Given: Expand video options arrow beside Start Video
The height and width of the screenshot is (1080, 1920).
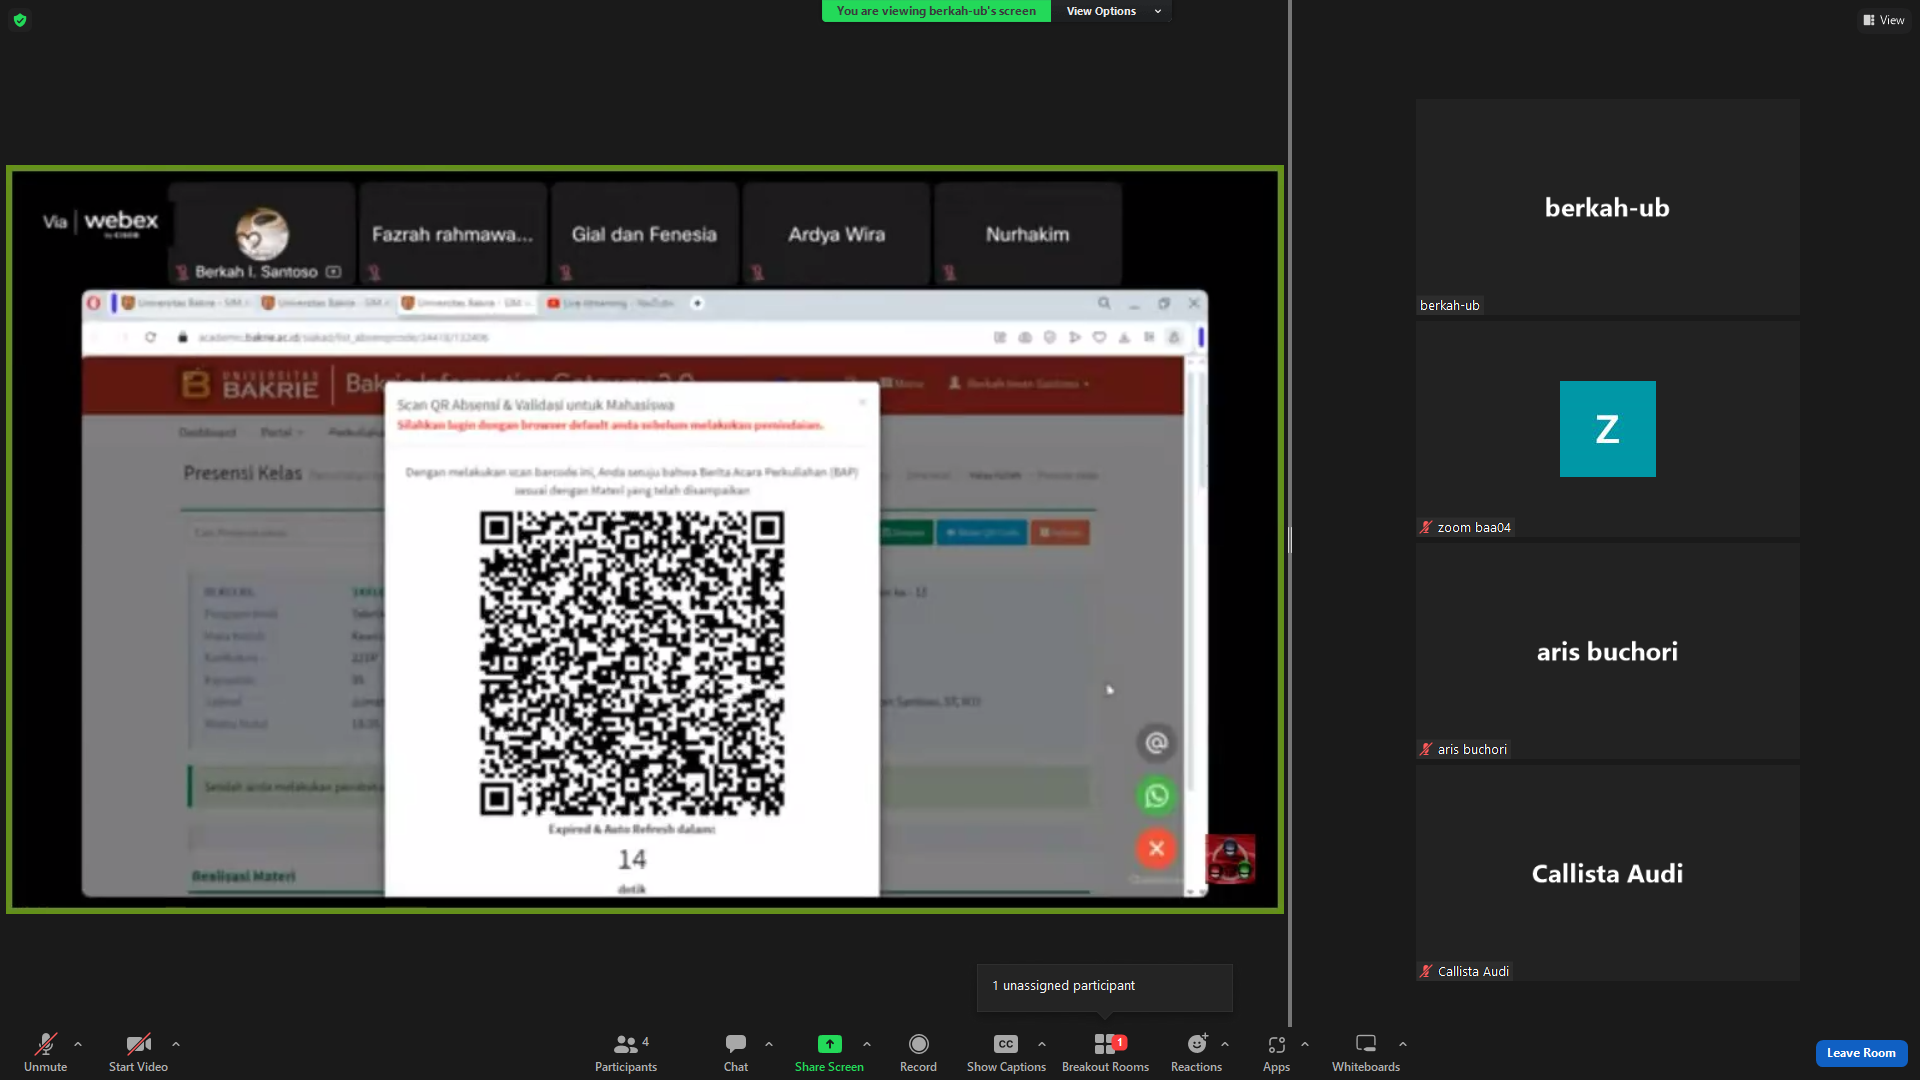Looking at the screenshot, I should tap(176, 1044).
